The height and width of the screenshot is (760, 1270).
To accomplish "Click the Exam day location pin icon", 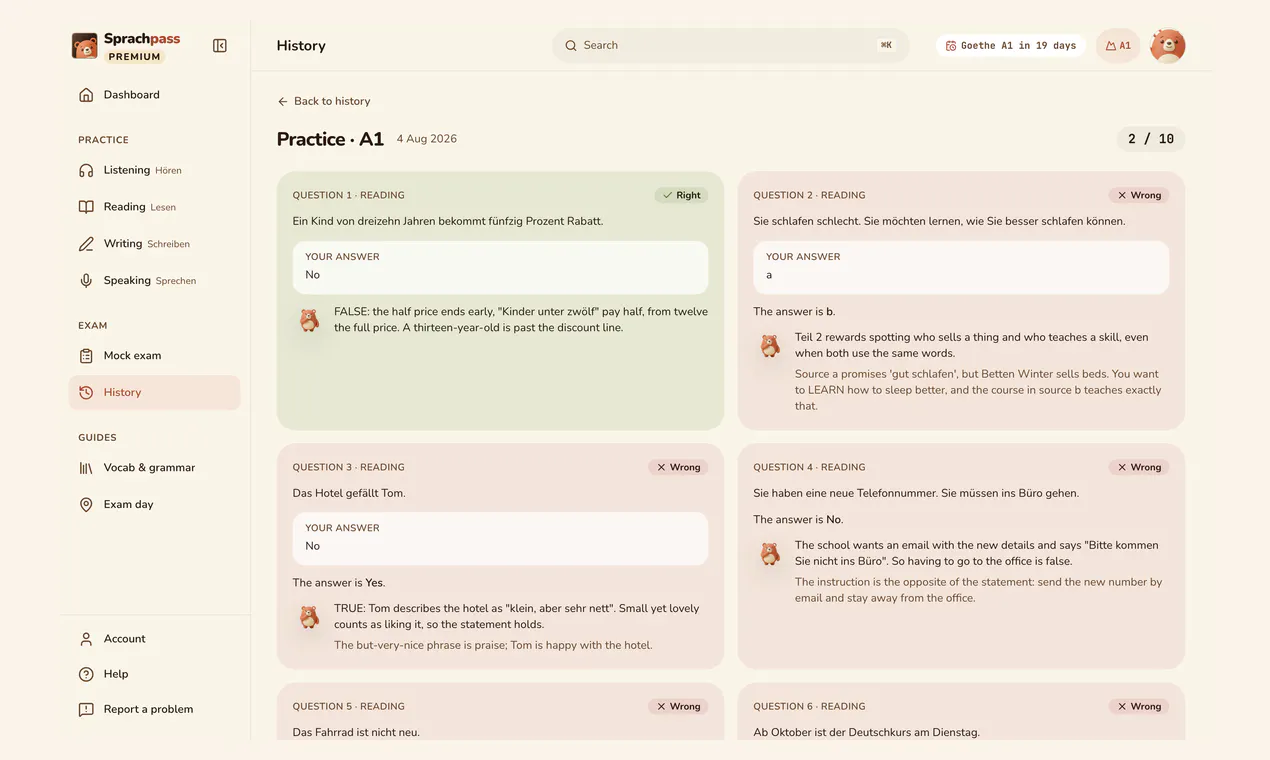I will [86, 505].
